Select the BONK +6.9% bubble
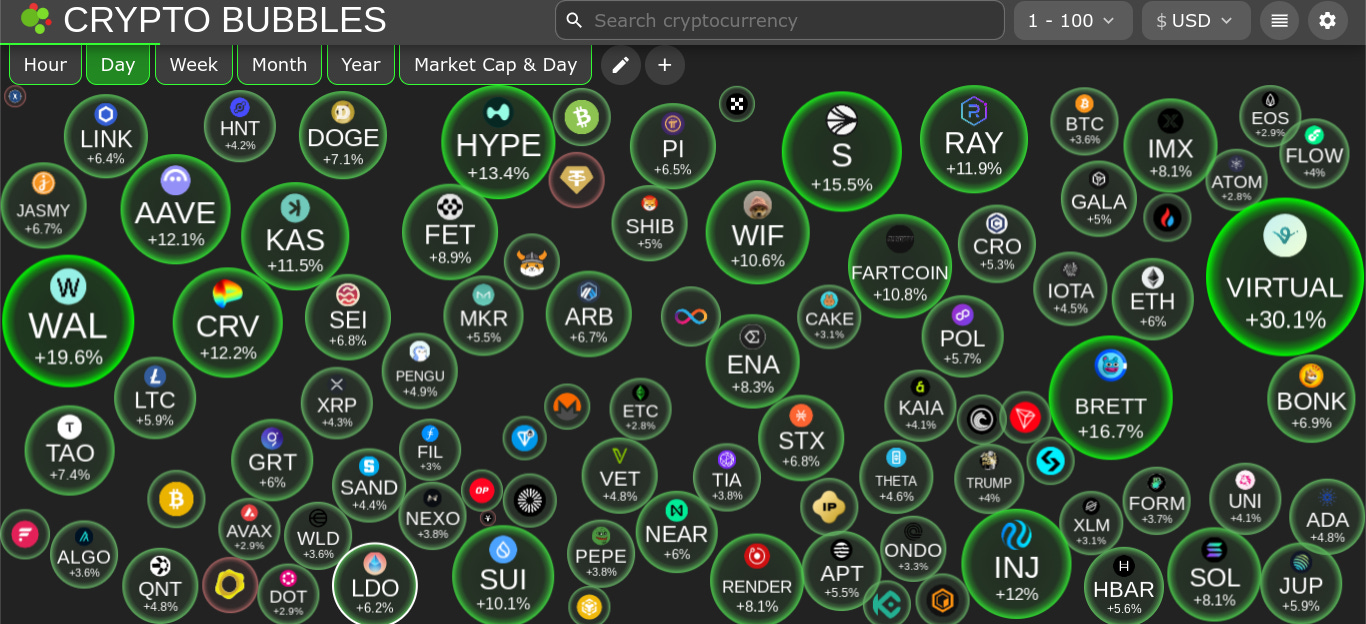This screenshot has width=1366, height=624. tap(1311, 398)
